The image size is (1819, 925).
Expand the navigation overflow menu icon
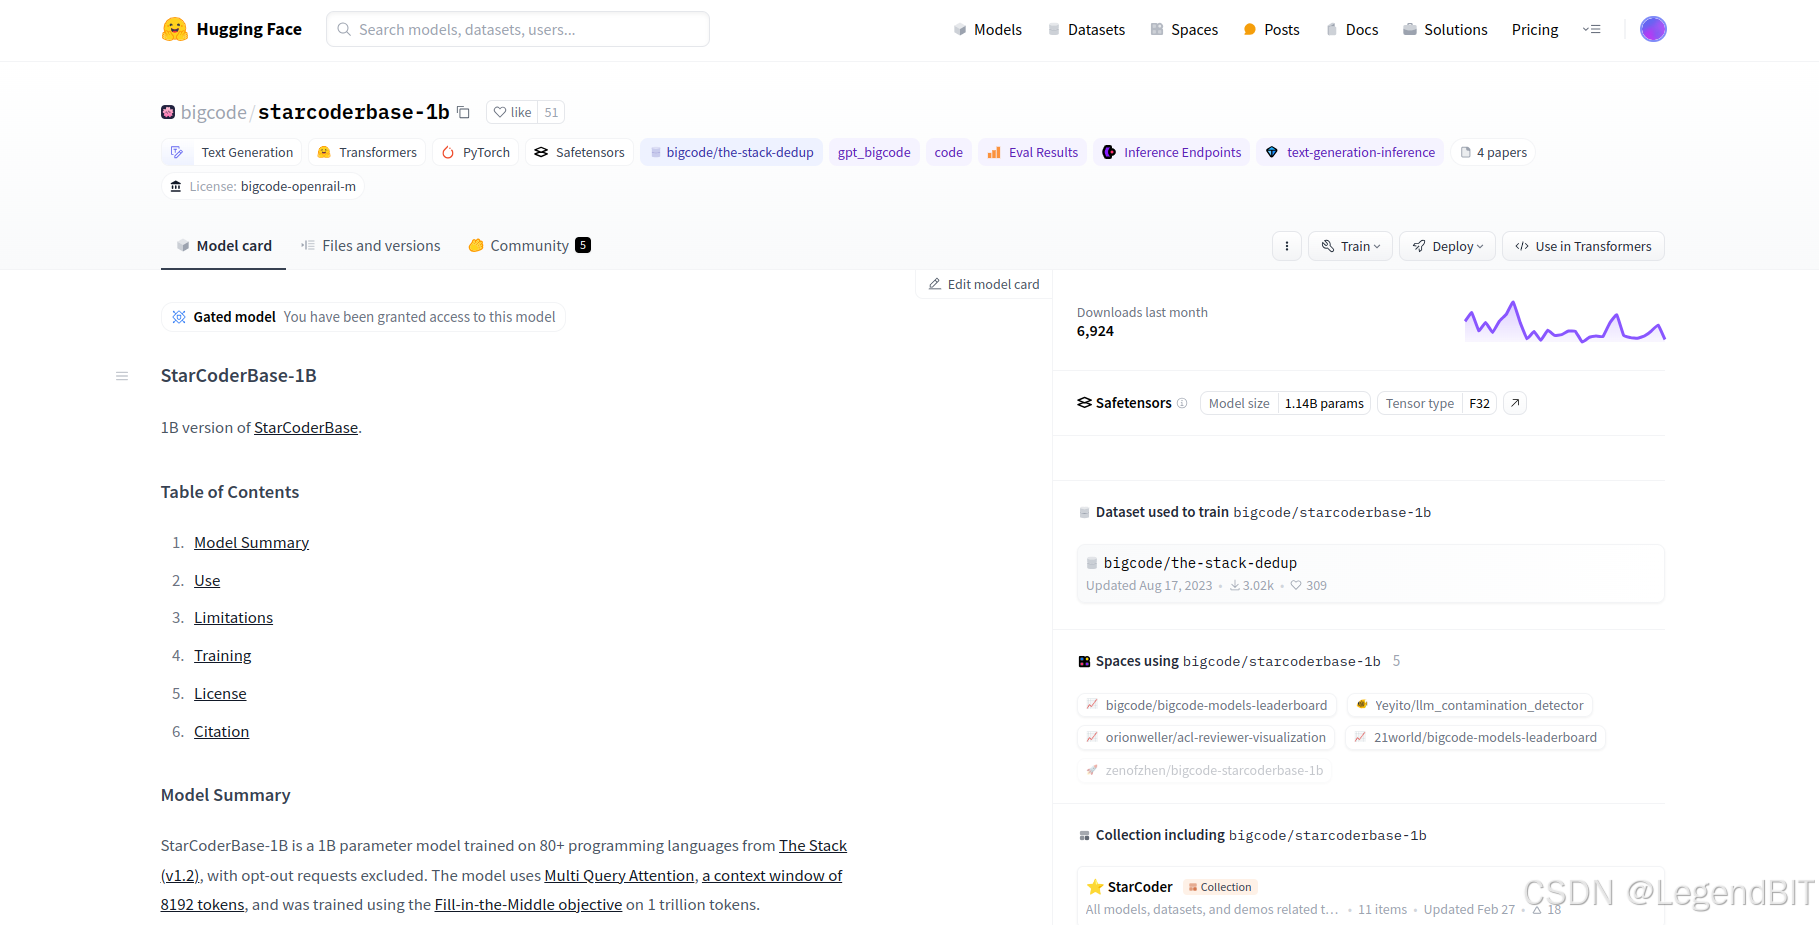point(1592,29)
